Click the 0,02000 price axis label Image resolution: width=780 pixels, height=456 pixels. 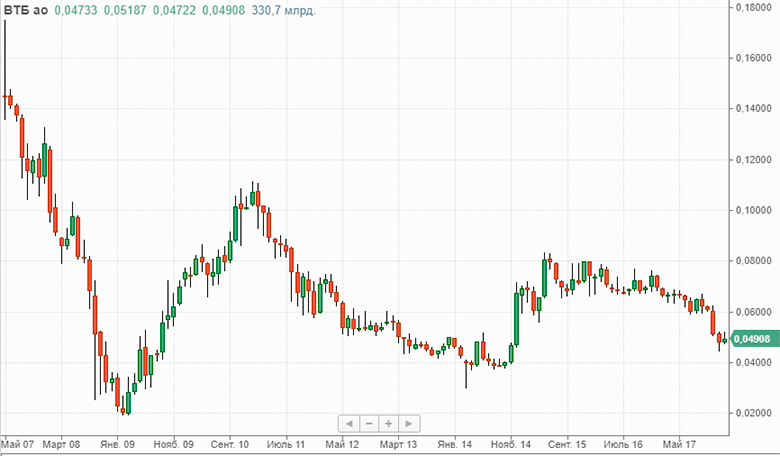tap(754, 413)
